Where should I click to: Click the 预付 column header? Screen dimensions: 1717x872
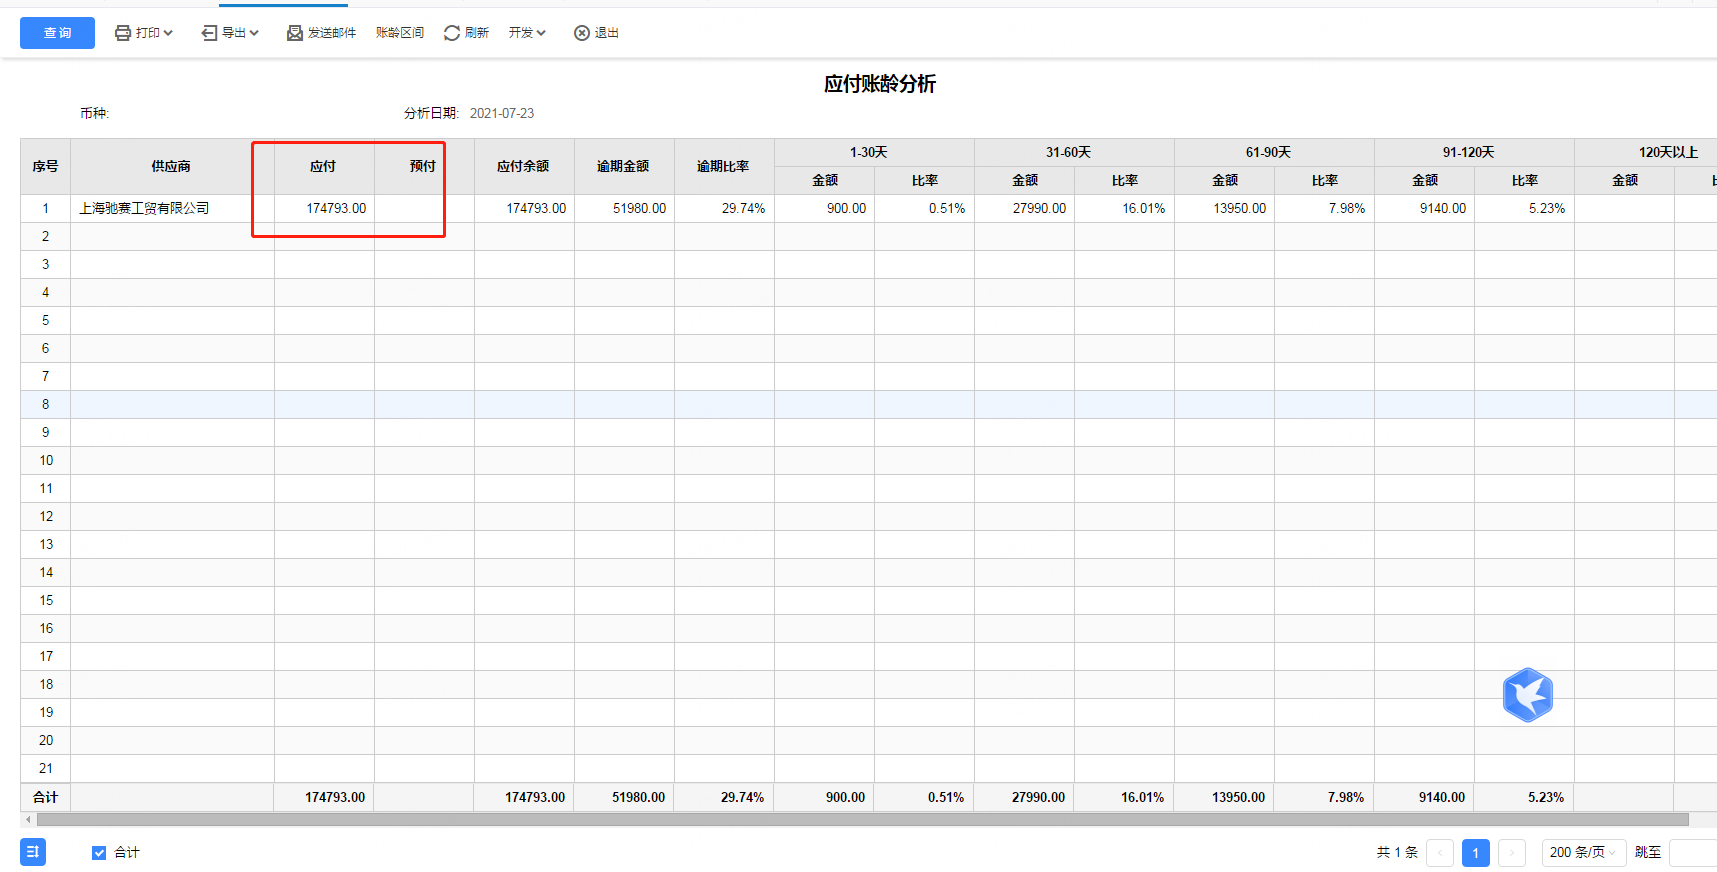click(x=423, y=166)
